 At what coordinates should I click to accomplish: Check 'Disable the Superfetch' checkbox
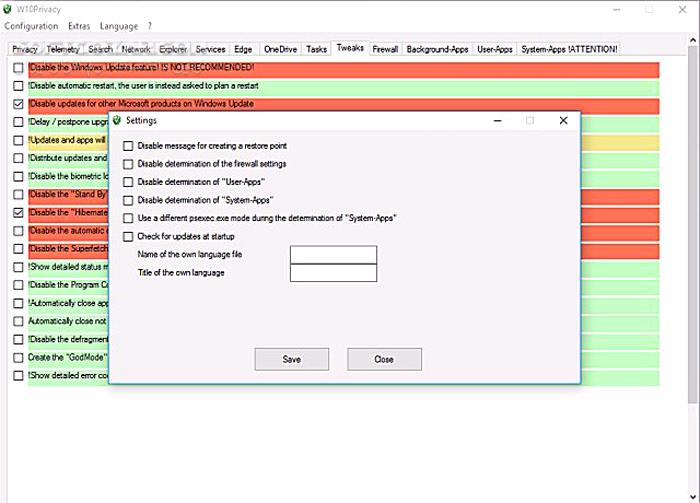pyautogui.click(x=18, y=249)
